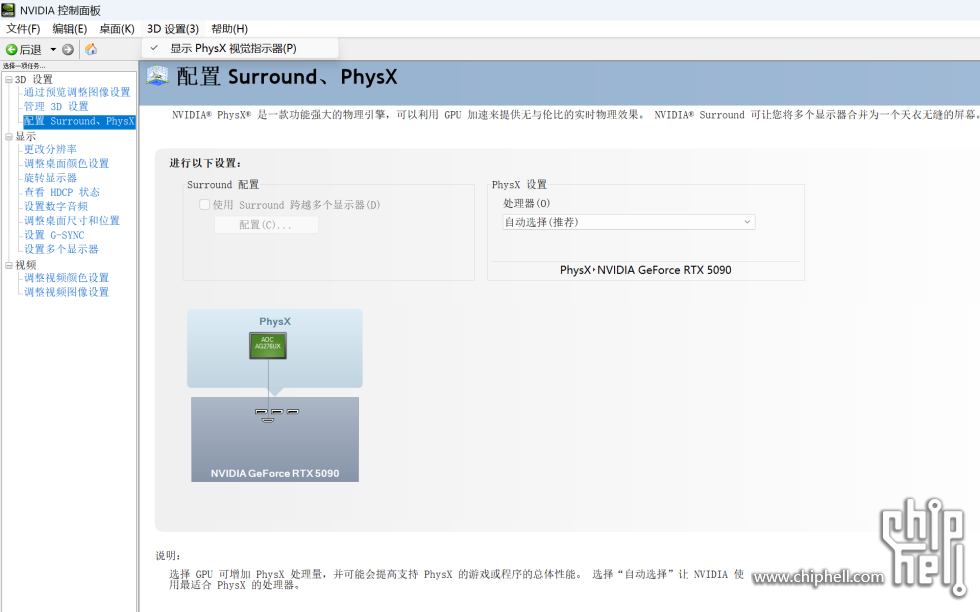The height and width of the screenshot is (612, 980).
Task: Open 设置 G-SYNC page
Action: [54, 235]
